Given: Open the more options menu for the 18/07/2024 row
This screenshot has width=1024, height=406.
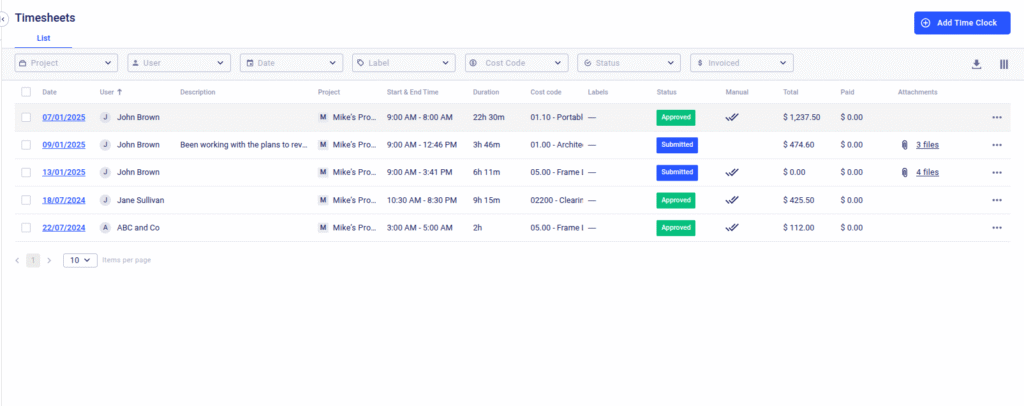Looking at the screenshot, I should [x=997, y=200].
